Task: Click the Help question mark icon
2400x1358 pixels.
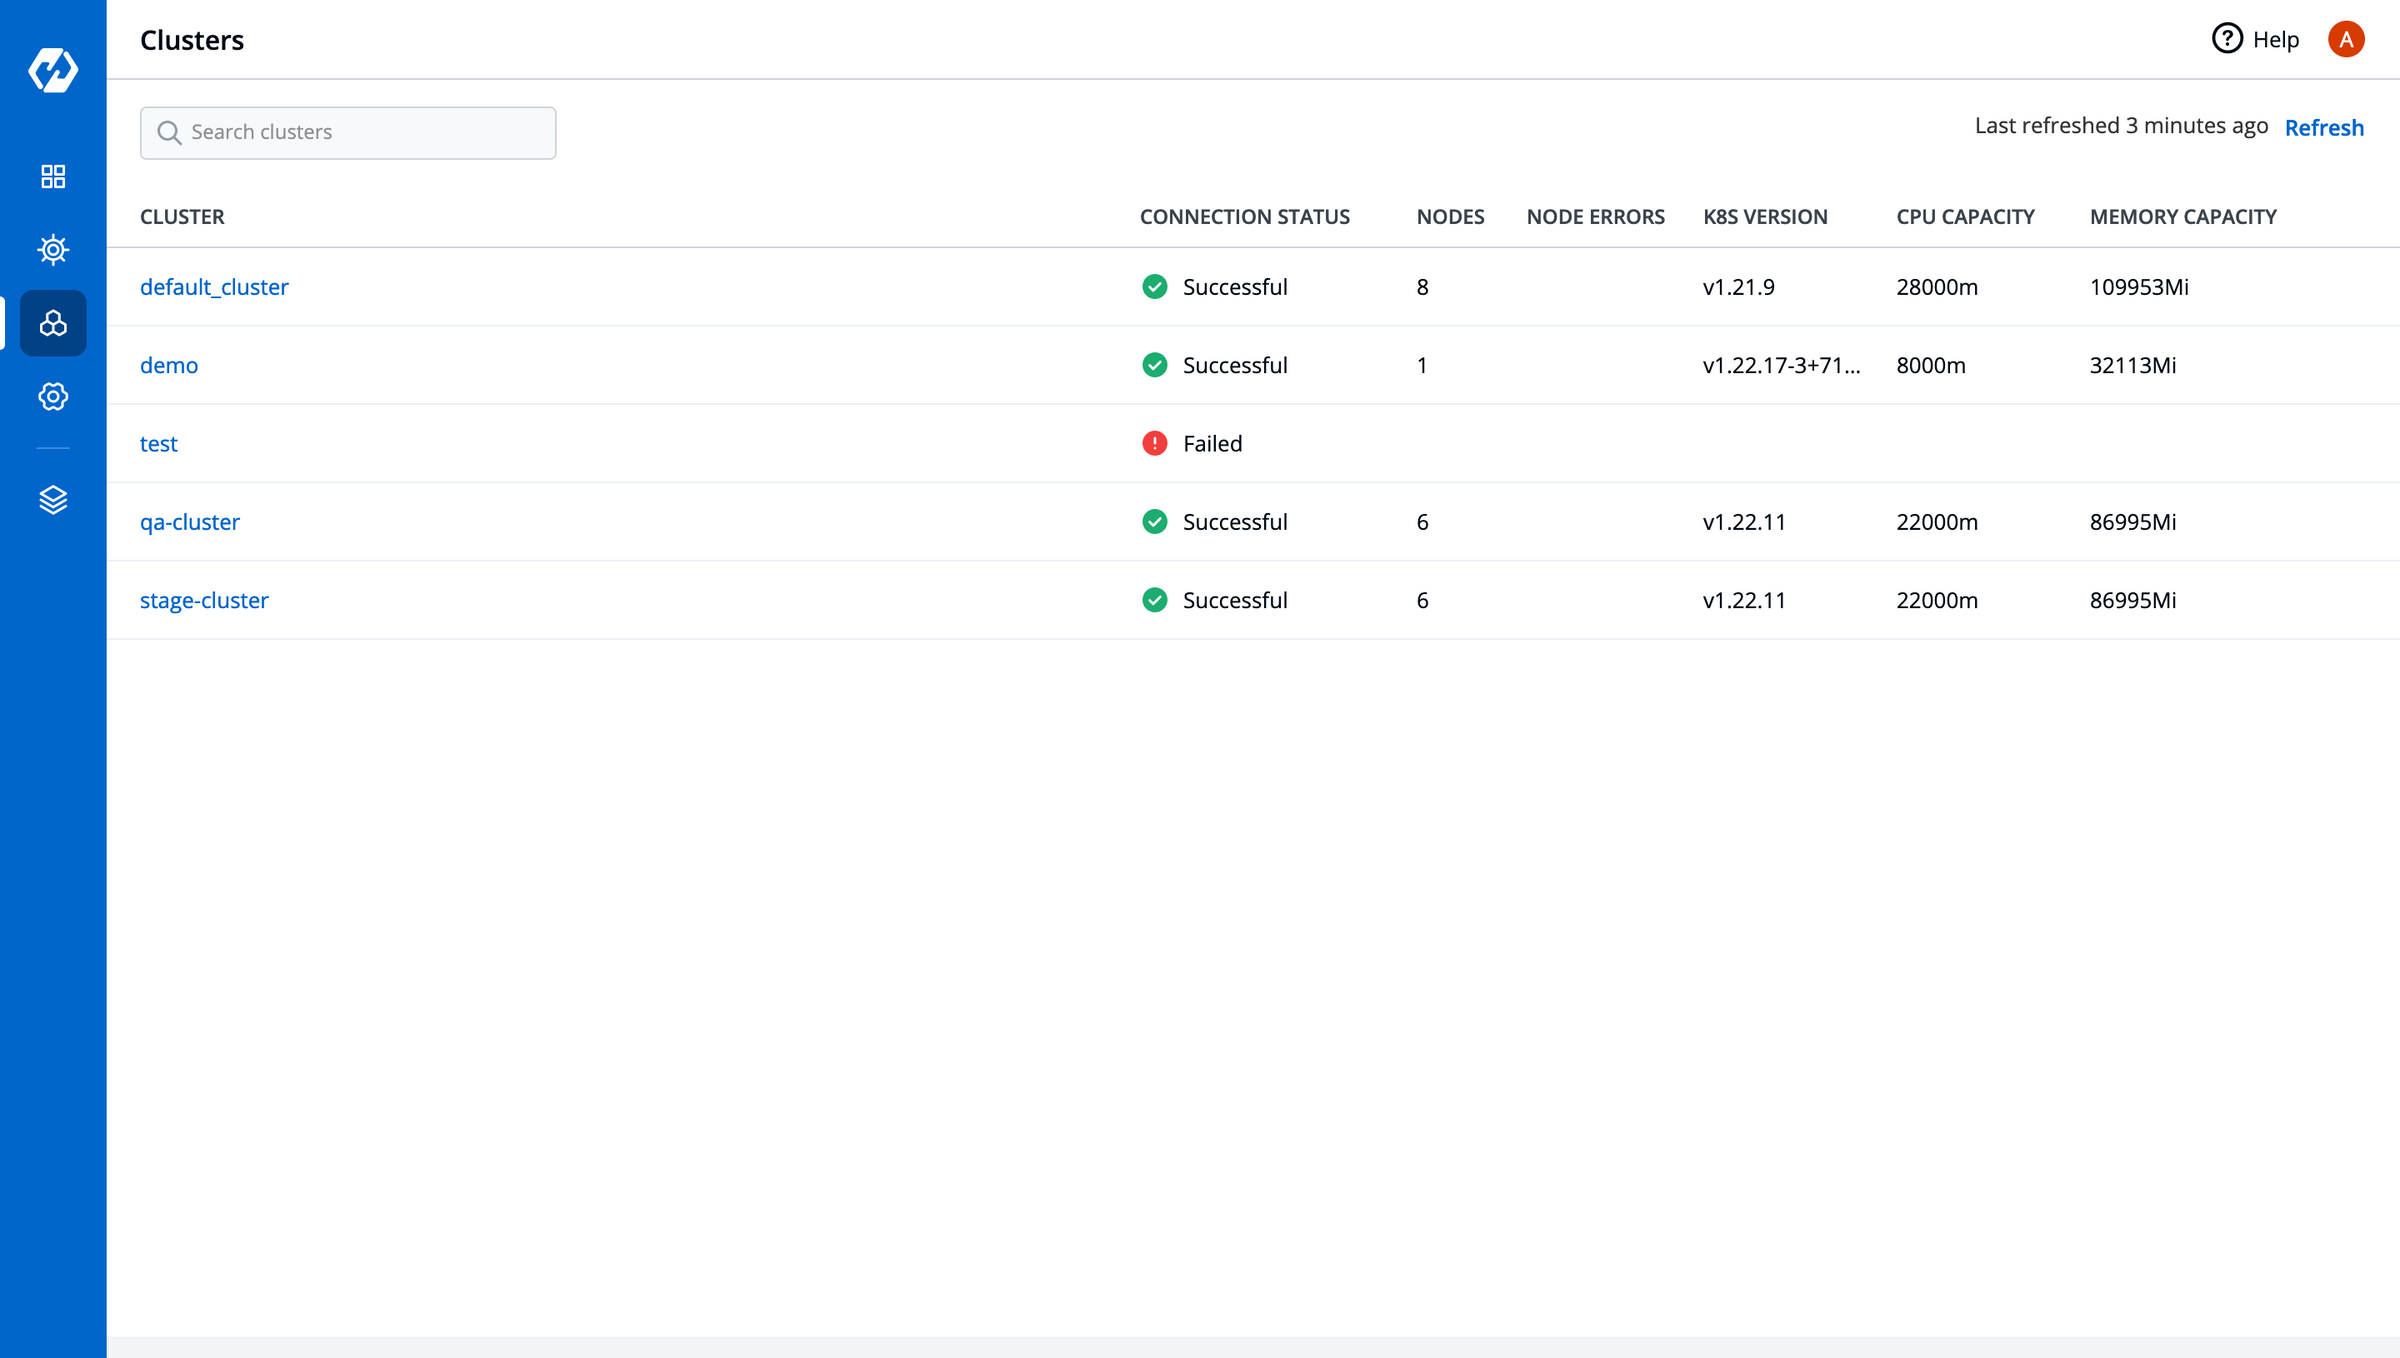Action: coord(2227,39)
